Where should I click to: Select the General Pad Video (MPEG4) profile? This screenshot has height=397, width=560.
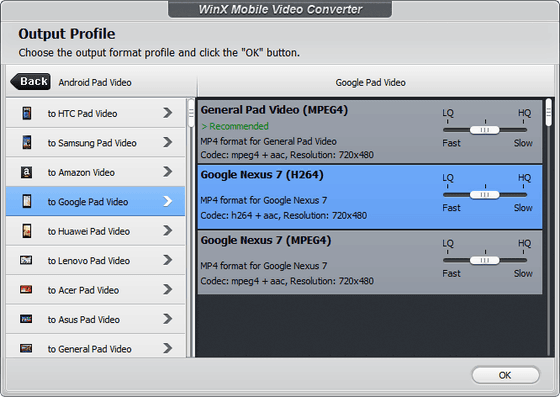370,131
